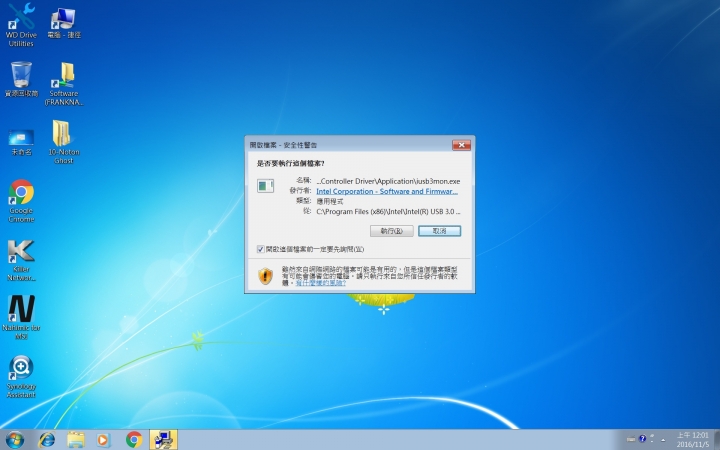Show hidden tray icons arrow

663,439
